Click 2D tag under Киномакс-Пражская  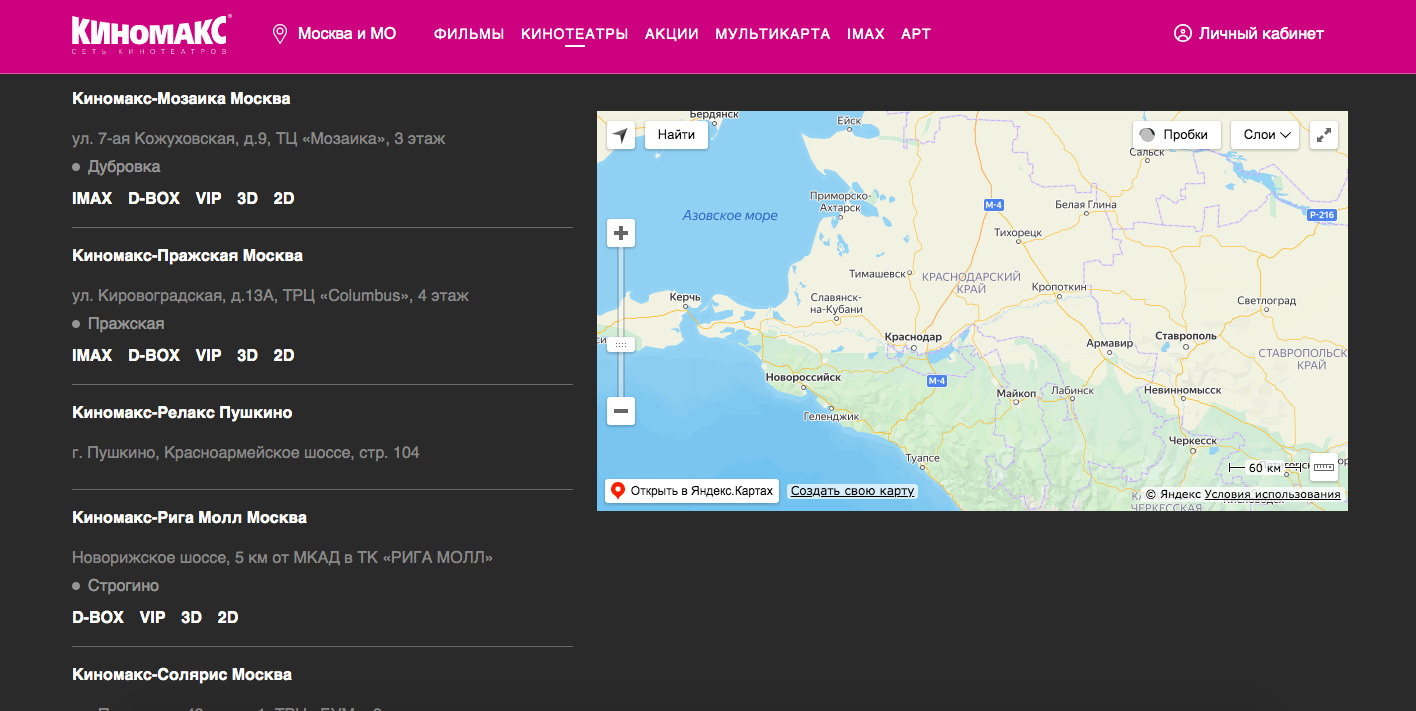click(284, 356)
